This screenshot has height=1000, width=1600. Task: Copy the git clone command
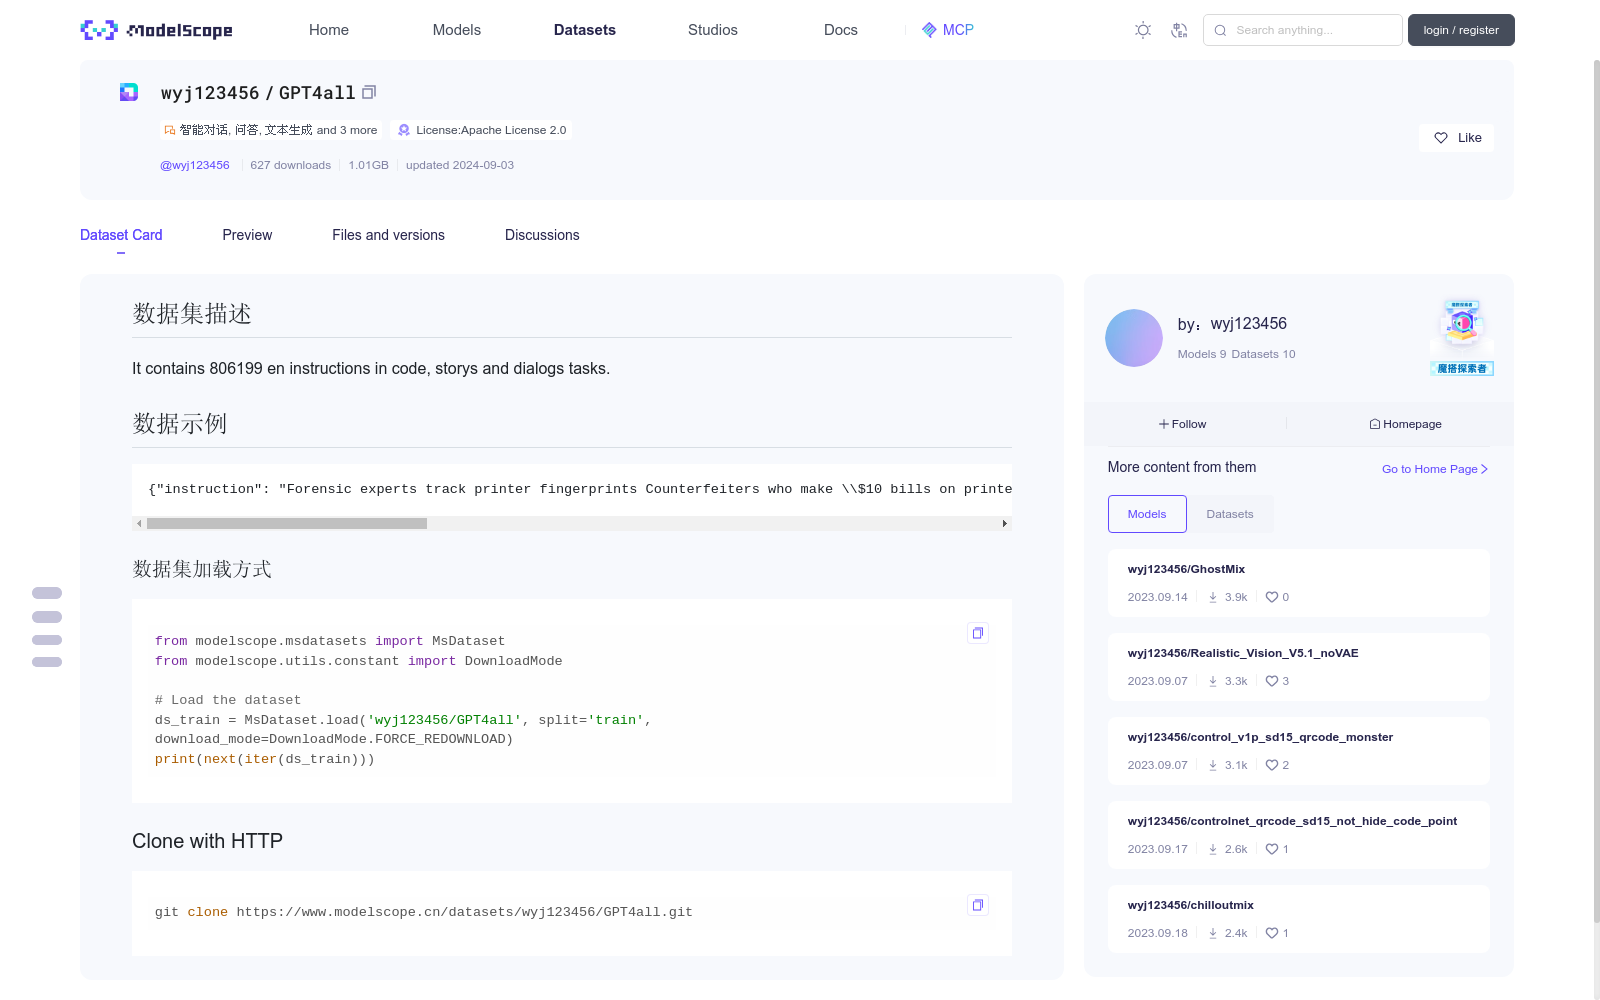pyautogui.click(x=977, y=905)
